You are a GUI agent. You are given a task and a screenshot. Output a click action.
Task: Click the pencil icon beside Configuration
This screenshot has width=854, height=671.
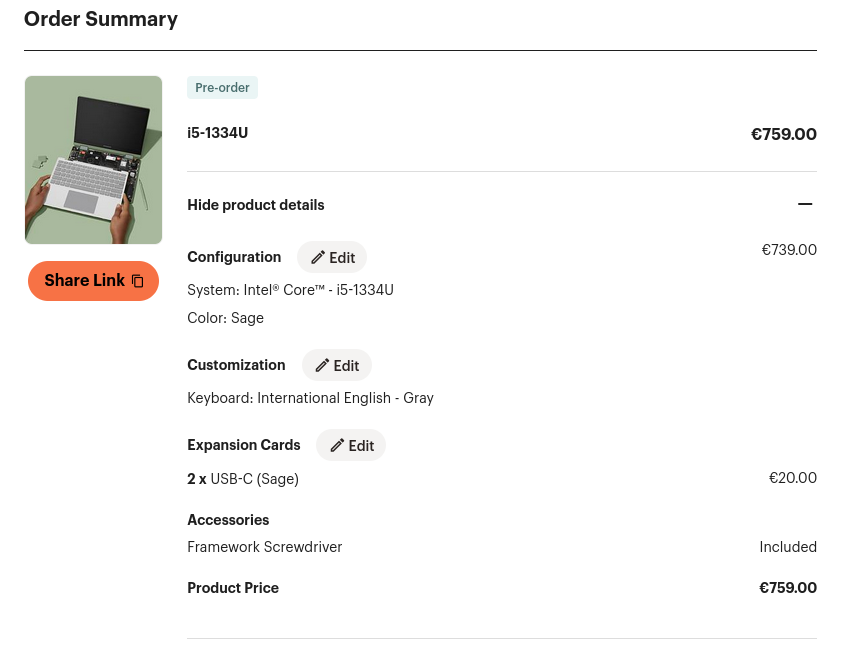(318, 258)
